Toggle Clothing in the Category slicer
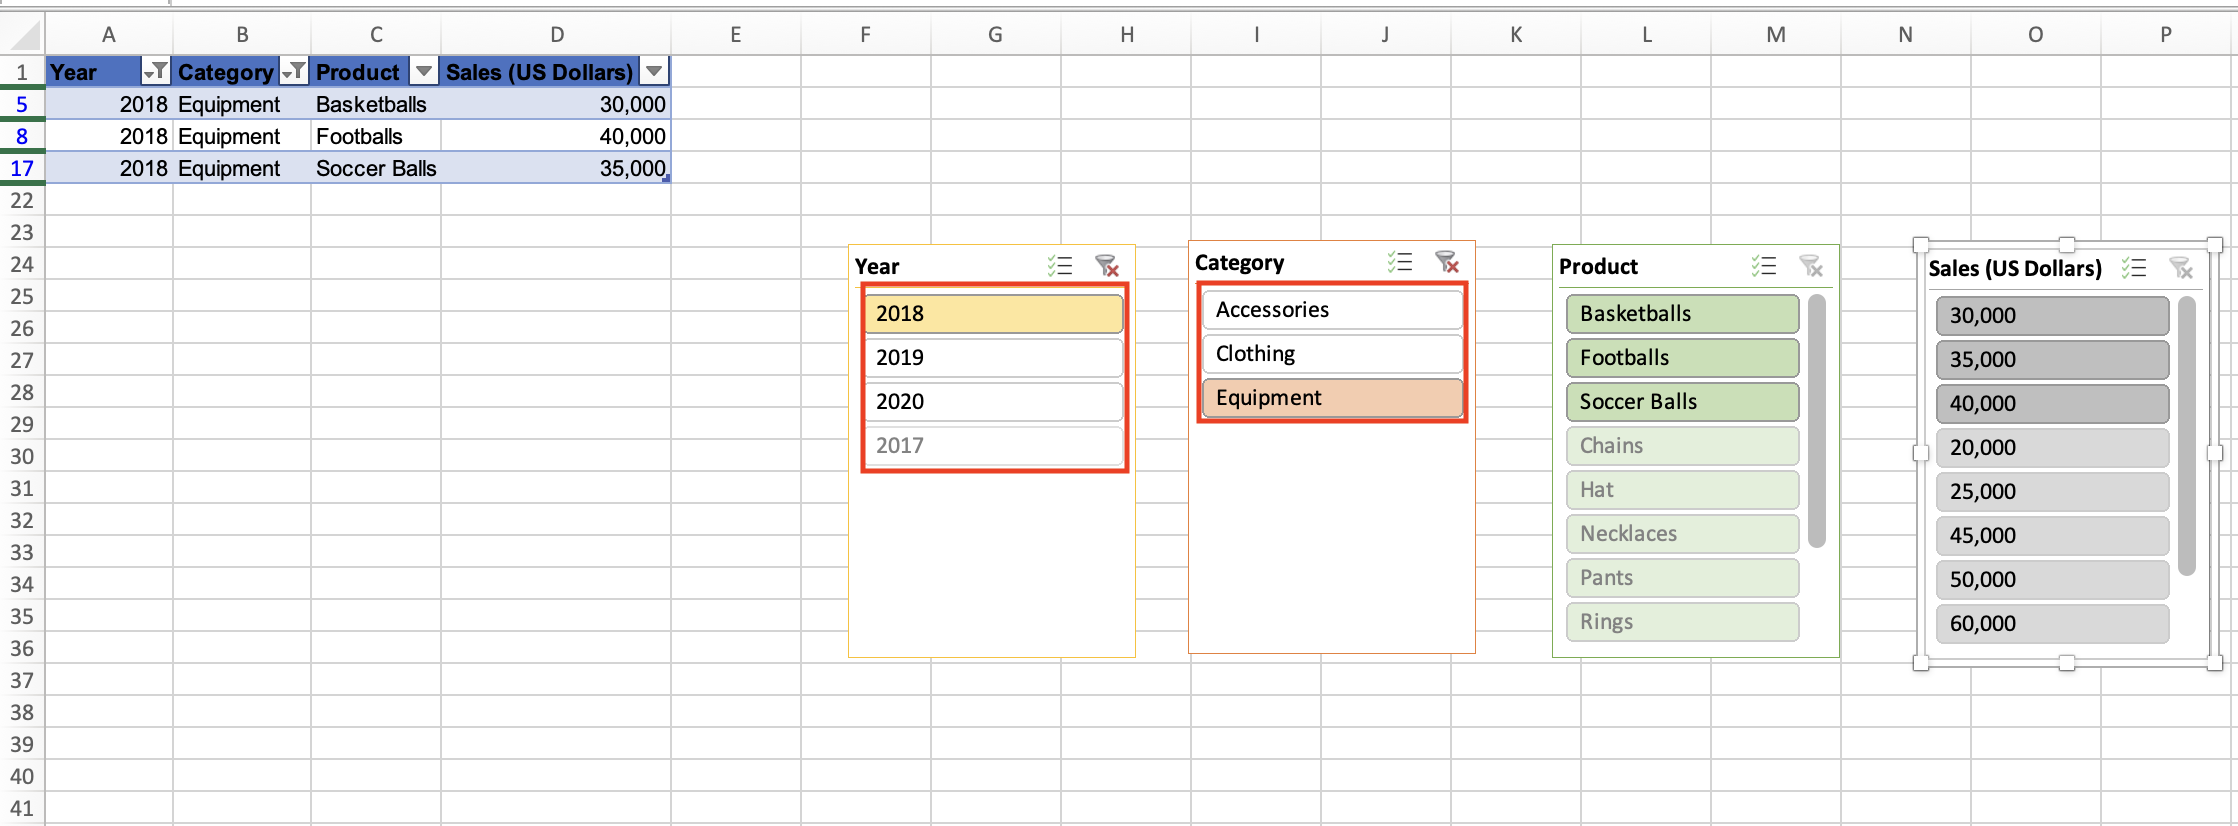This screenshot has height=826, width=2238. [1331, 353]
